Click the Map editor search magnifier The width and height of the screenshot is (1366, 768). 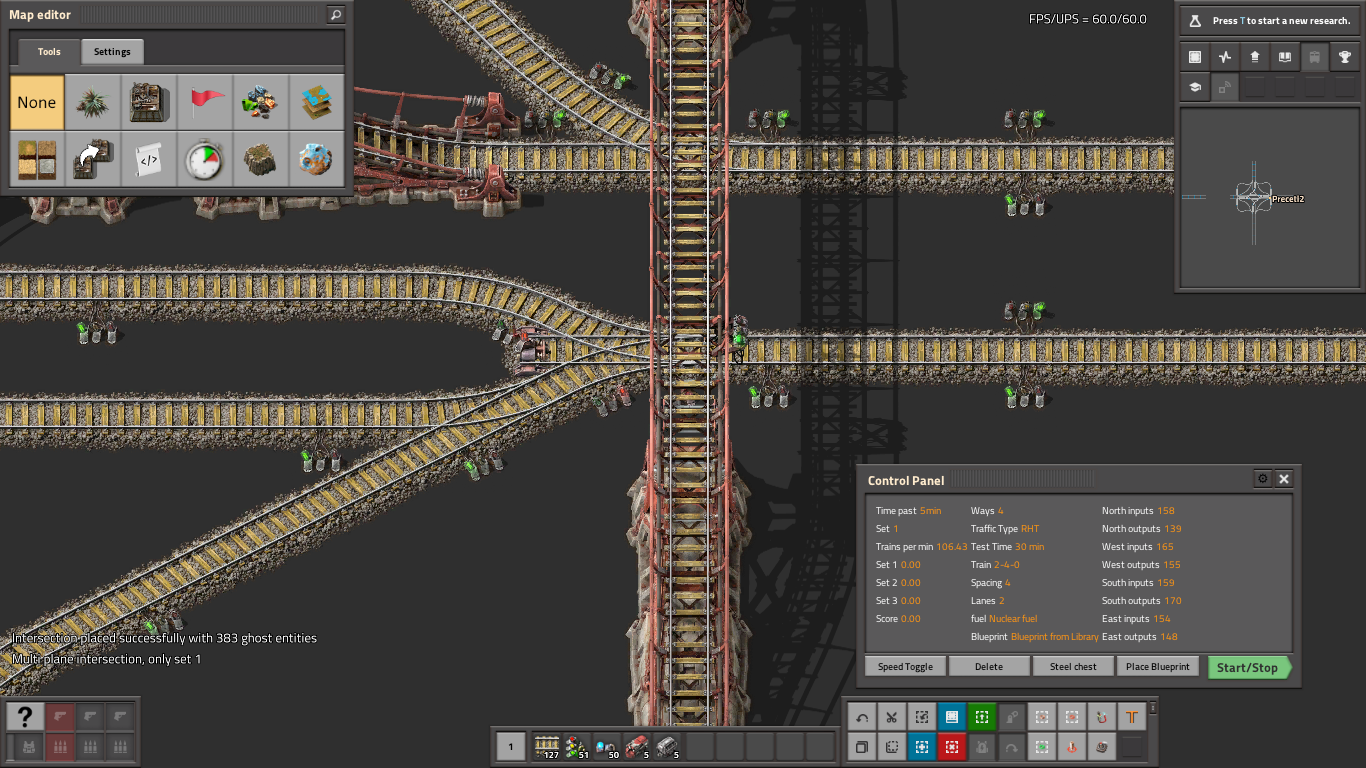[x=336, y=15]
